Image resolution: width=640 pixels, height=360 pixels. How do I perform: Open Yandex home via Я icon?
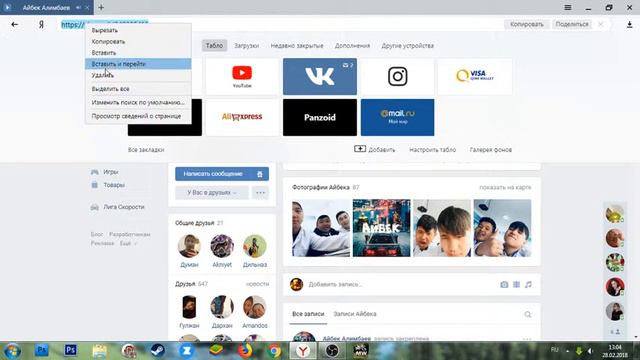[41, 24]
